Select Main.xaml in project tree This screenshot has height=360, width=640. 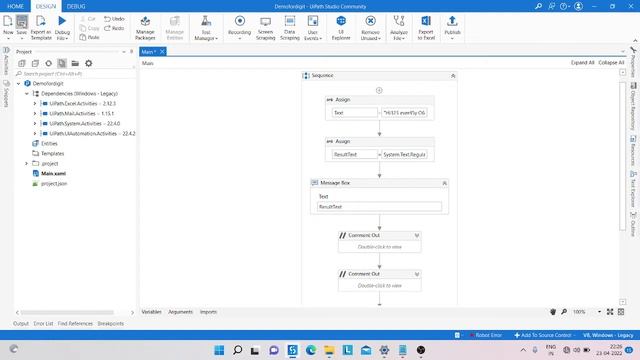tap(53, 173)
